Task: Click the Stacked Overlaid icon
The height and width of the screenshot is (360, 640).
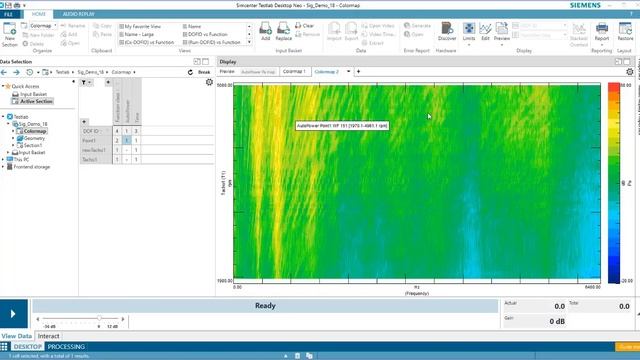Action: 578,34
